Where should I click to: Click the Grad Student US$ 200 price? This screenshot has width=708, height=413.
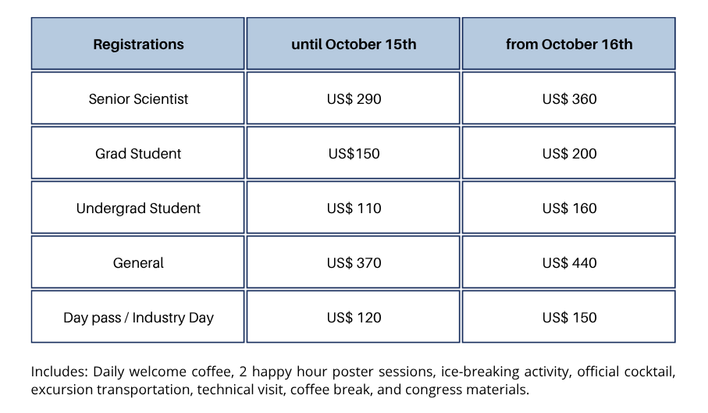569,154
